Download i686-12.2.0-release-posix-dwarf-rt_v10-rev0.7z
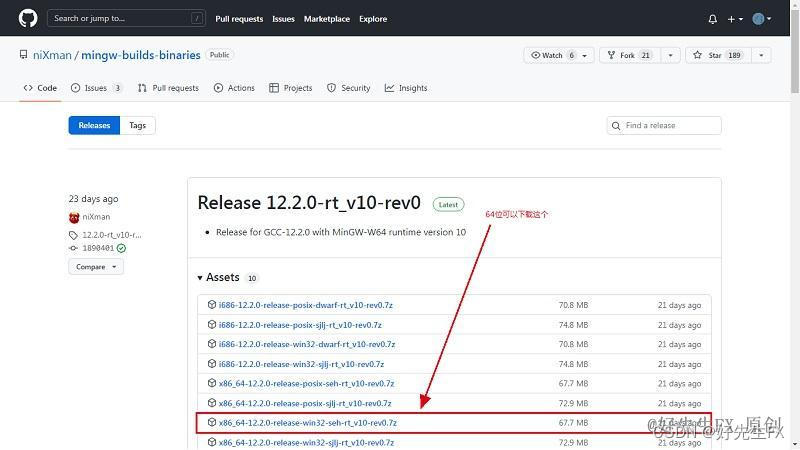This screenshot has height=450, width=800. click(x=306, y=305)
